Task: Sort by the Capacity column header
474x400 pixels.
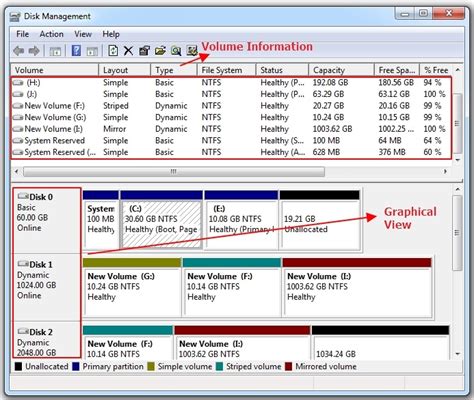Action: [341, 70]
